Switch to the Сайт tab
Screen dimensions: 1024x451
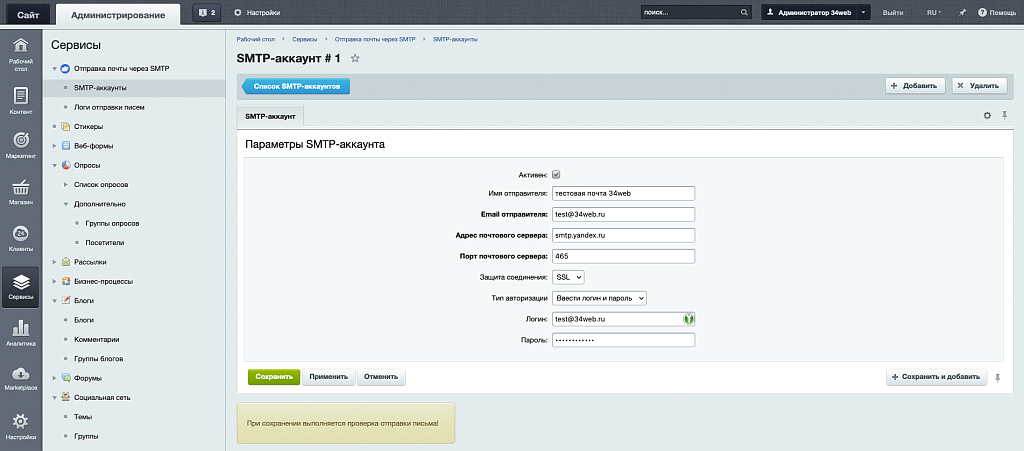click(x=28, y=13)
